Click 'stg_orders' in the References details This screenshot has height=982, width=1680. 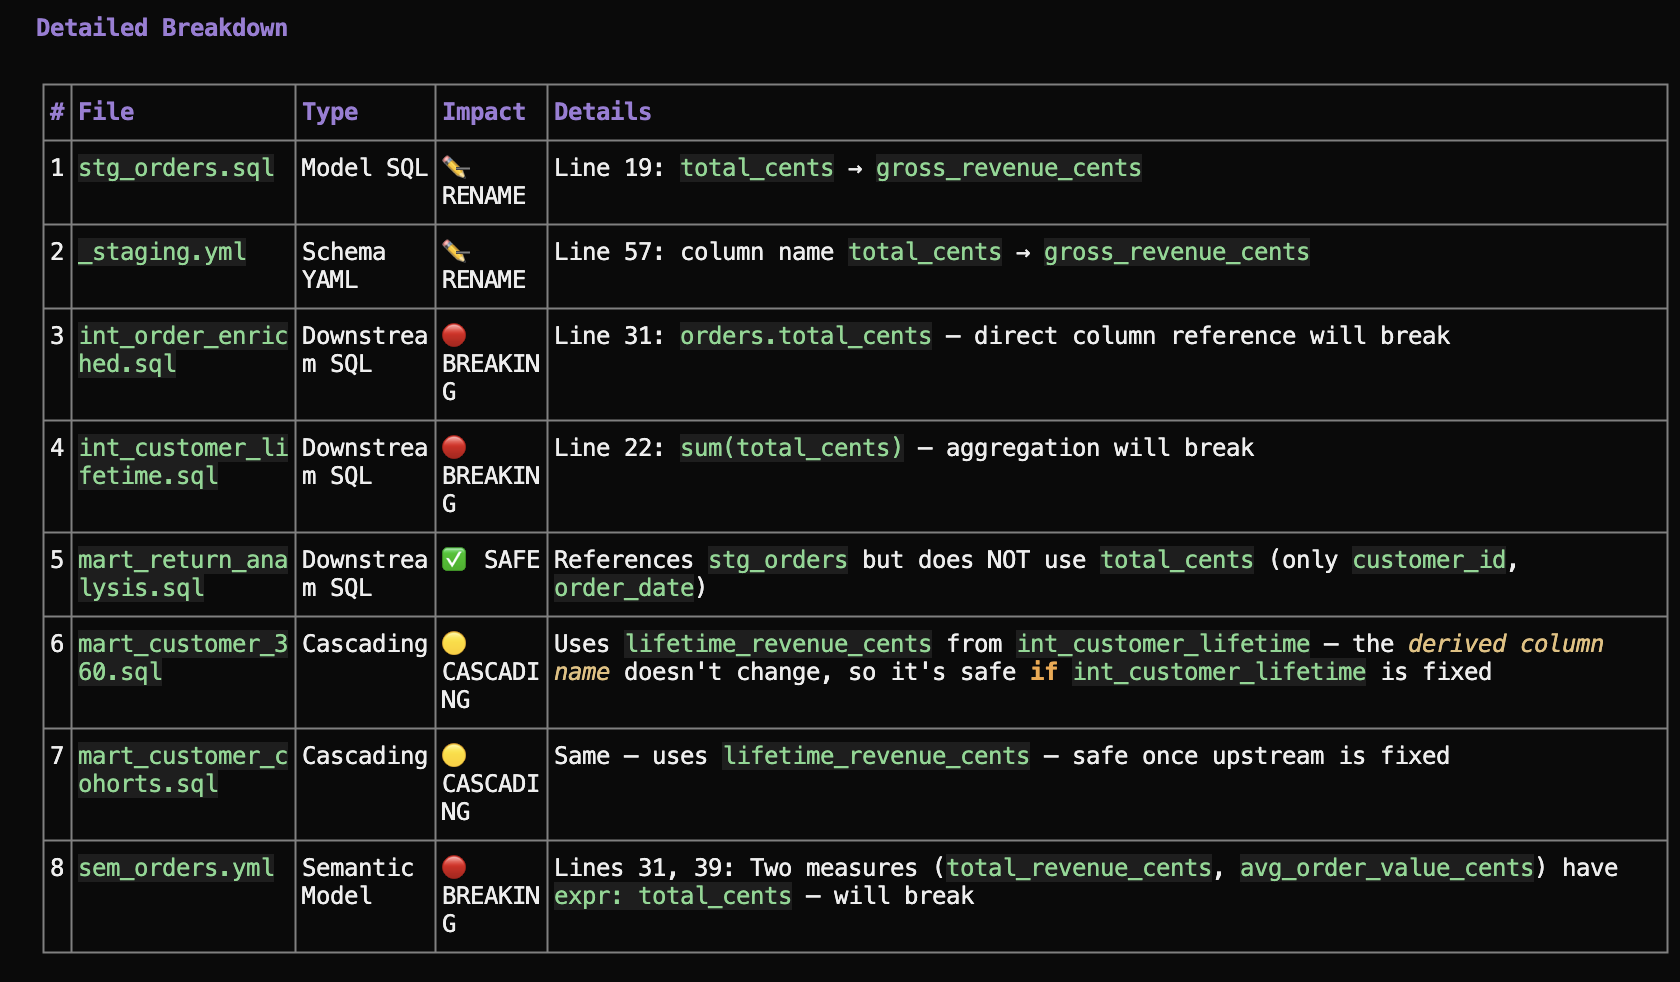[778, 560]
